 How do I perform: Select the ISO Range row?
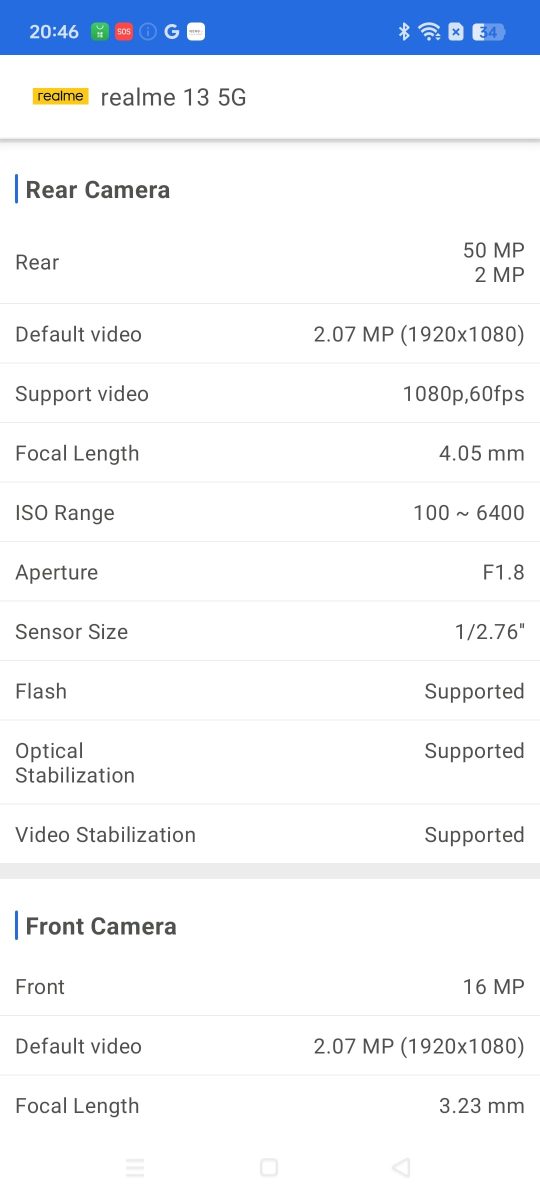tap(270, 513)
